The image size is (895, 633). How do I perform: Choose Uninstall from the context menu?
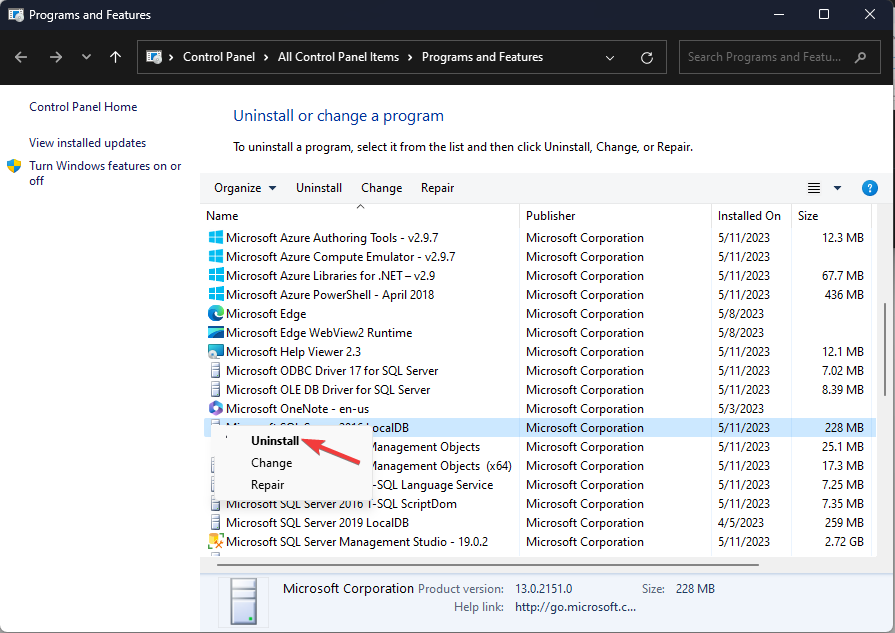[274, 440]
